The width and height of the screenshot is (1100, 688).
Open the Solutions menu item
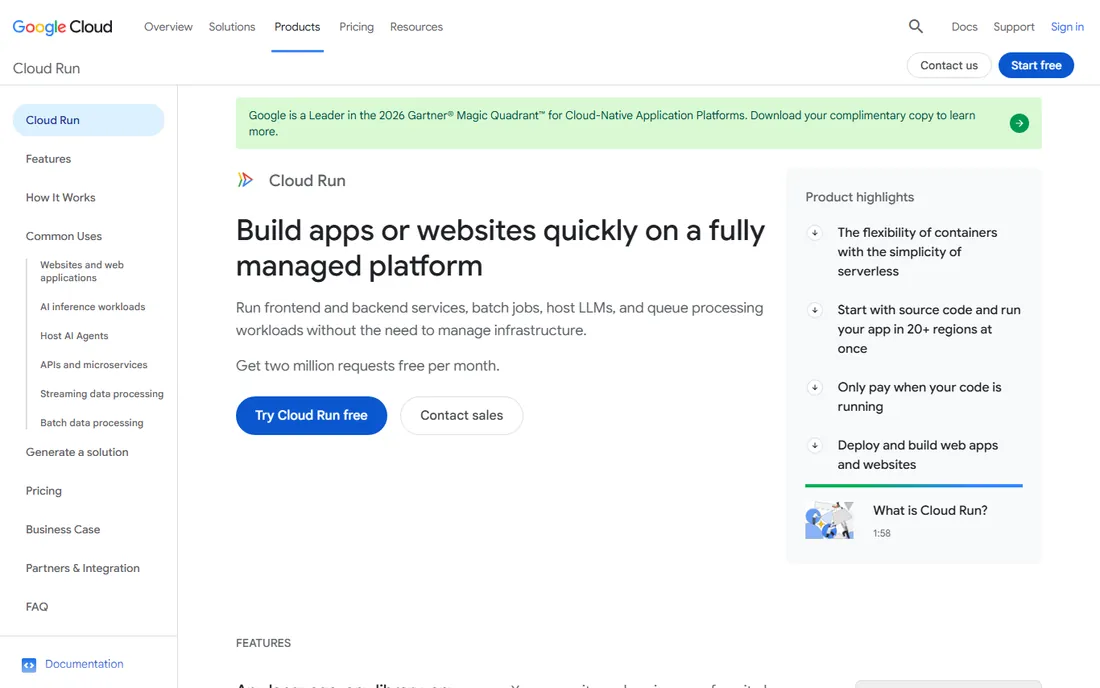pyautogui.click(x=232, y=27)
